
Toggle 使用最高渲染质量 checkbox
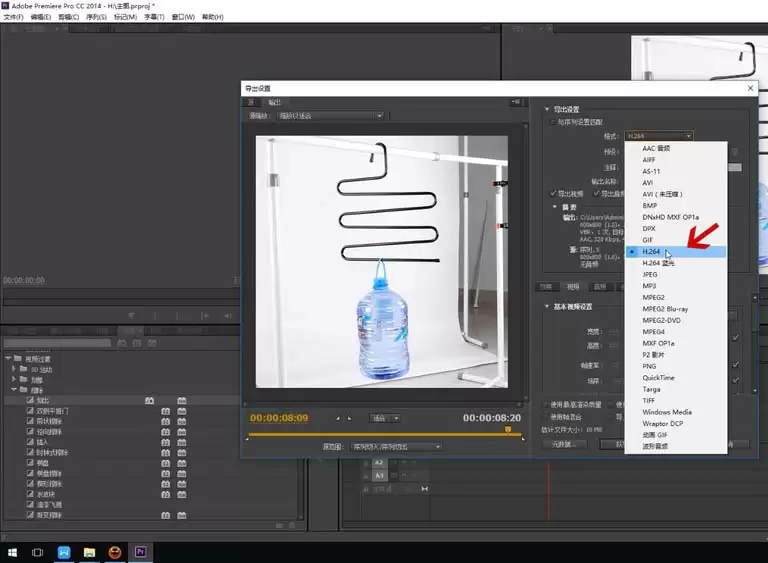click(546, 404)
